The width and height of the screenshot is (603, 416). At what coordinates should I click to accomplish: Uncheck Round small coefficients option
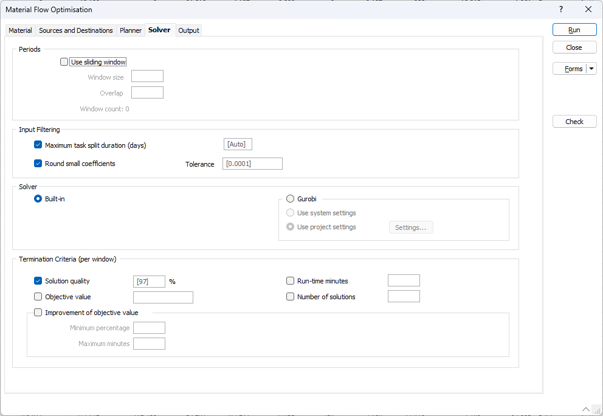click(x=38, y=163)
